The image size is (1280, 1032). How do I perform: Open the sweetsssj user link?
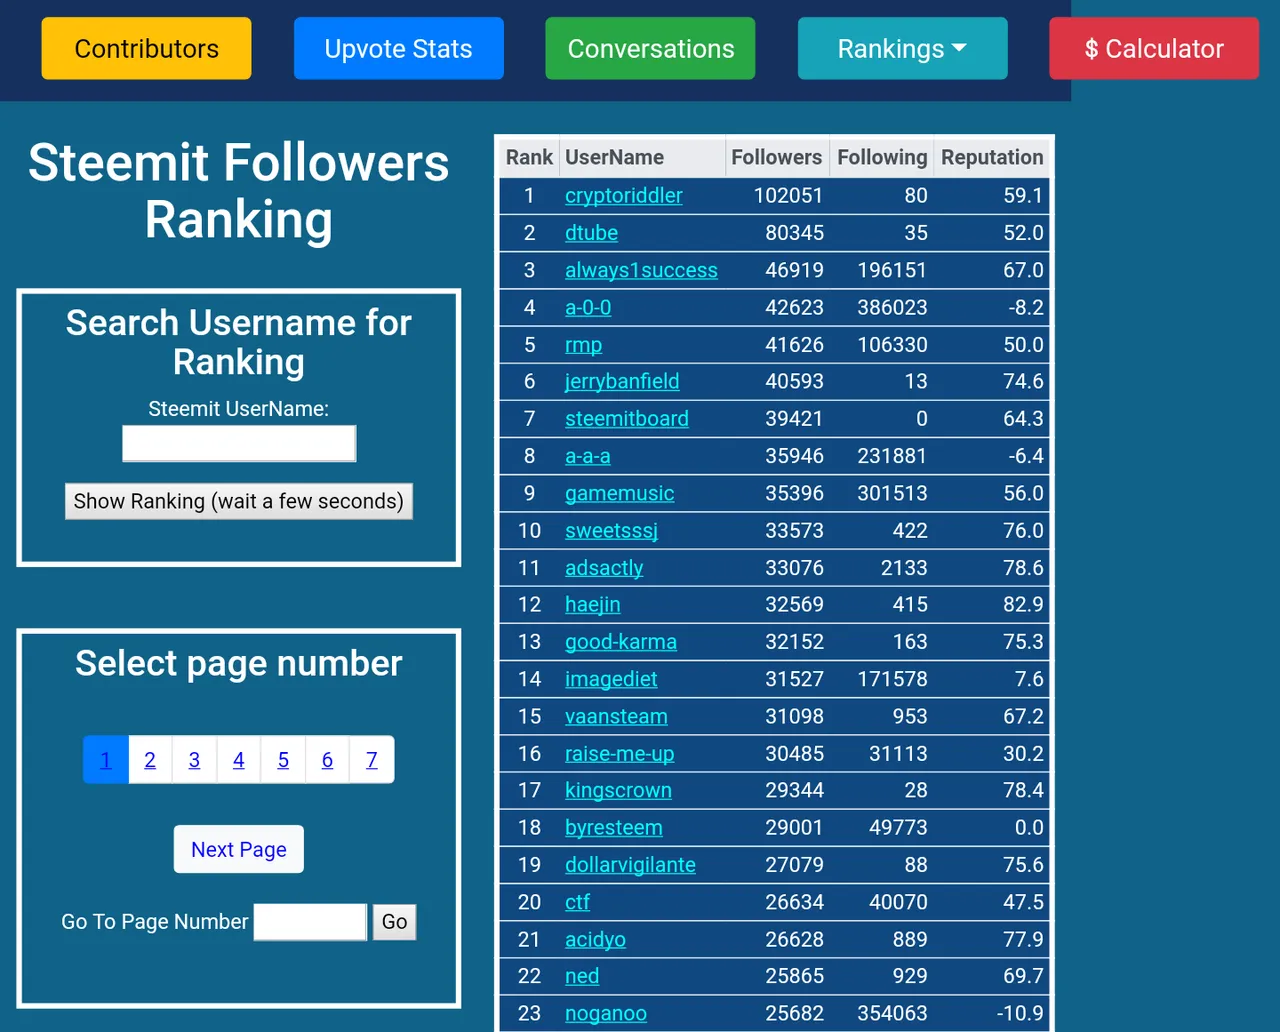point(611,531)
